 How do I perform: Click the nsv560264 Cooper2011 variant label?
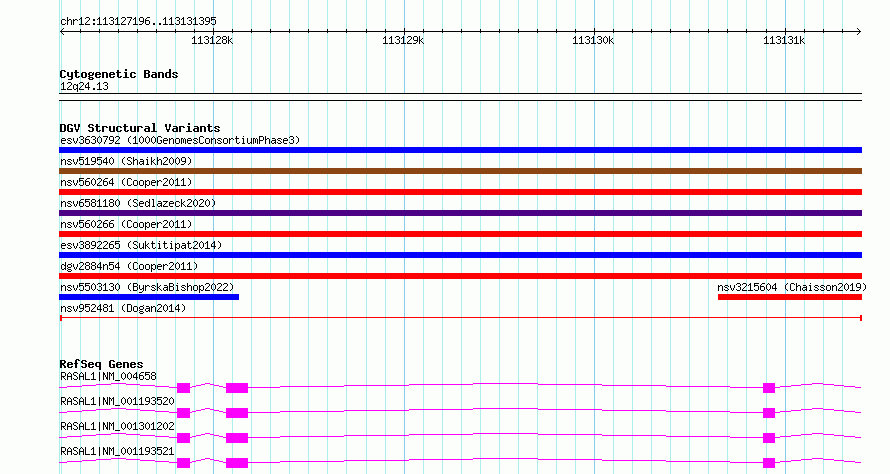coord(126,182)
